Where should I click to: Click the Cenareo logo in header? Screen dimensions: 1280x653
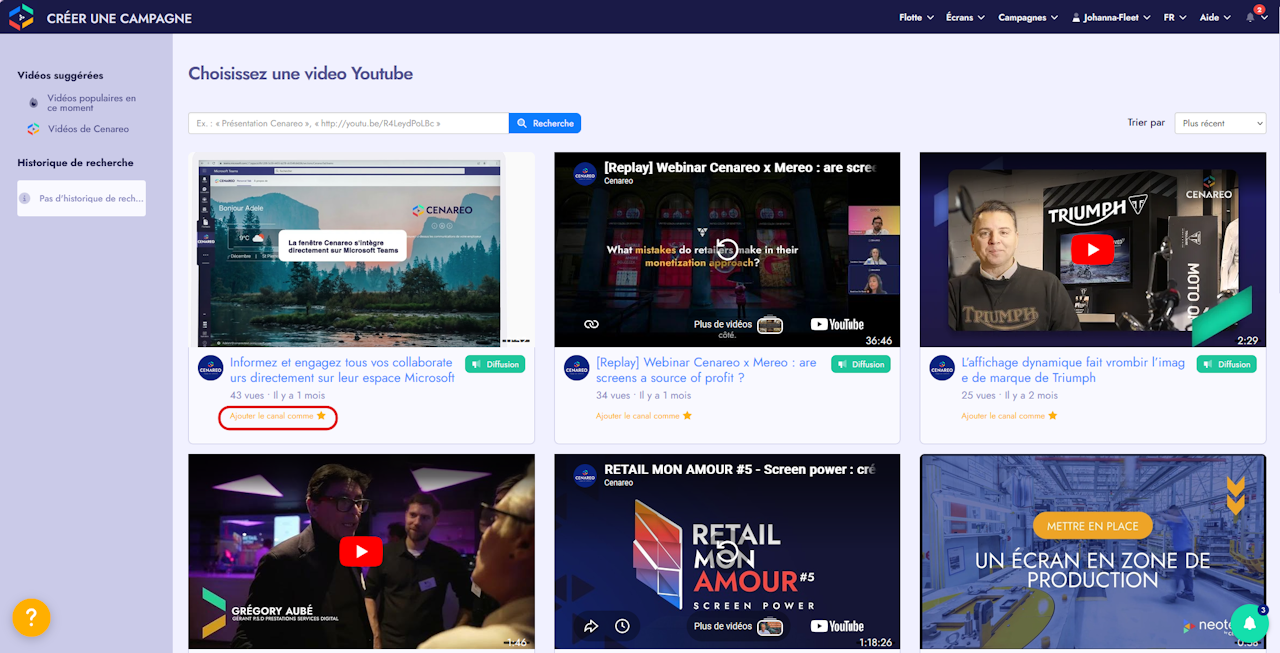coord(21,17)
